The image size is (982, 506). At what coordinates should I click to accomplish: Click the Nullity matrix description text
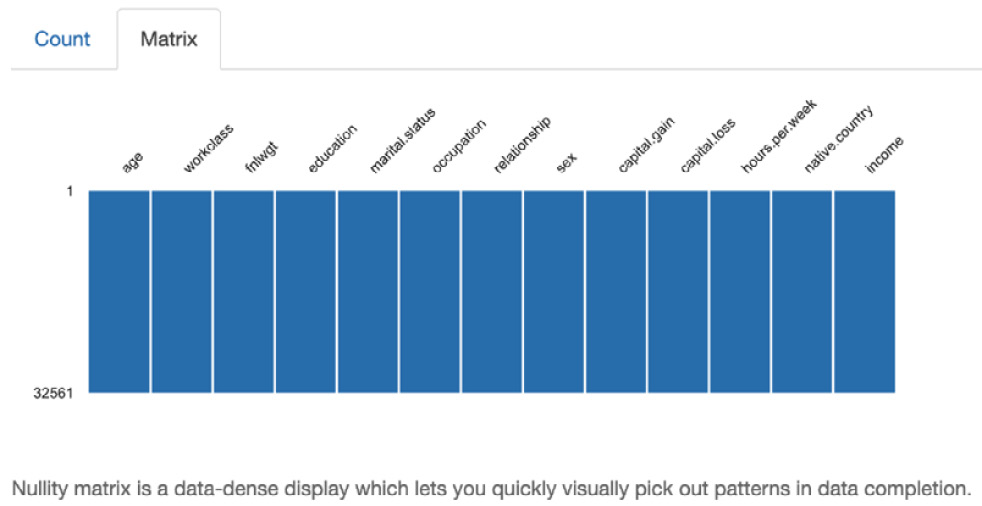point(491,488)
